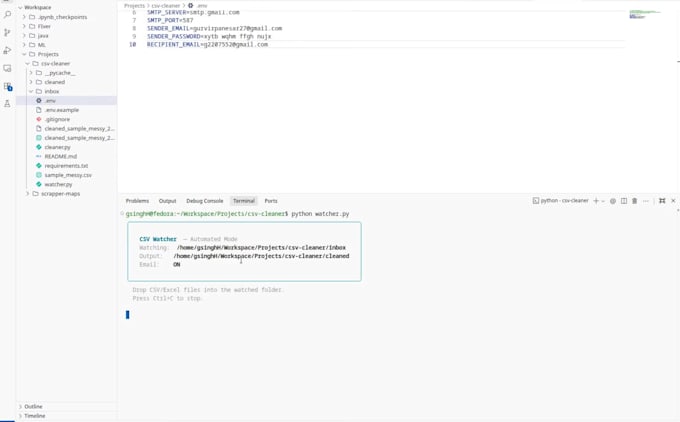Click Projects in the breadcrumb path
Screen dimensions: 680x422
coord(134,6)
